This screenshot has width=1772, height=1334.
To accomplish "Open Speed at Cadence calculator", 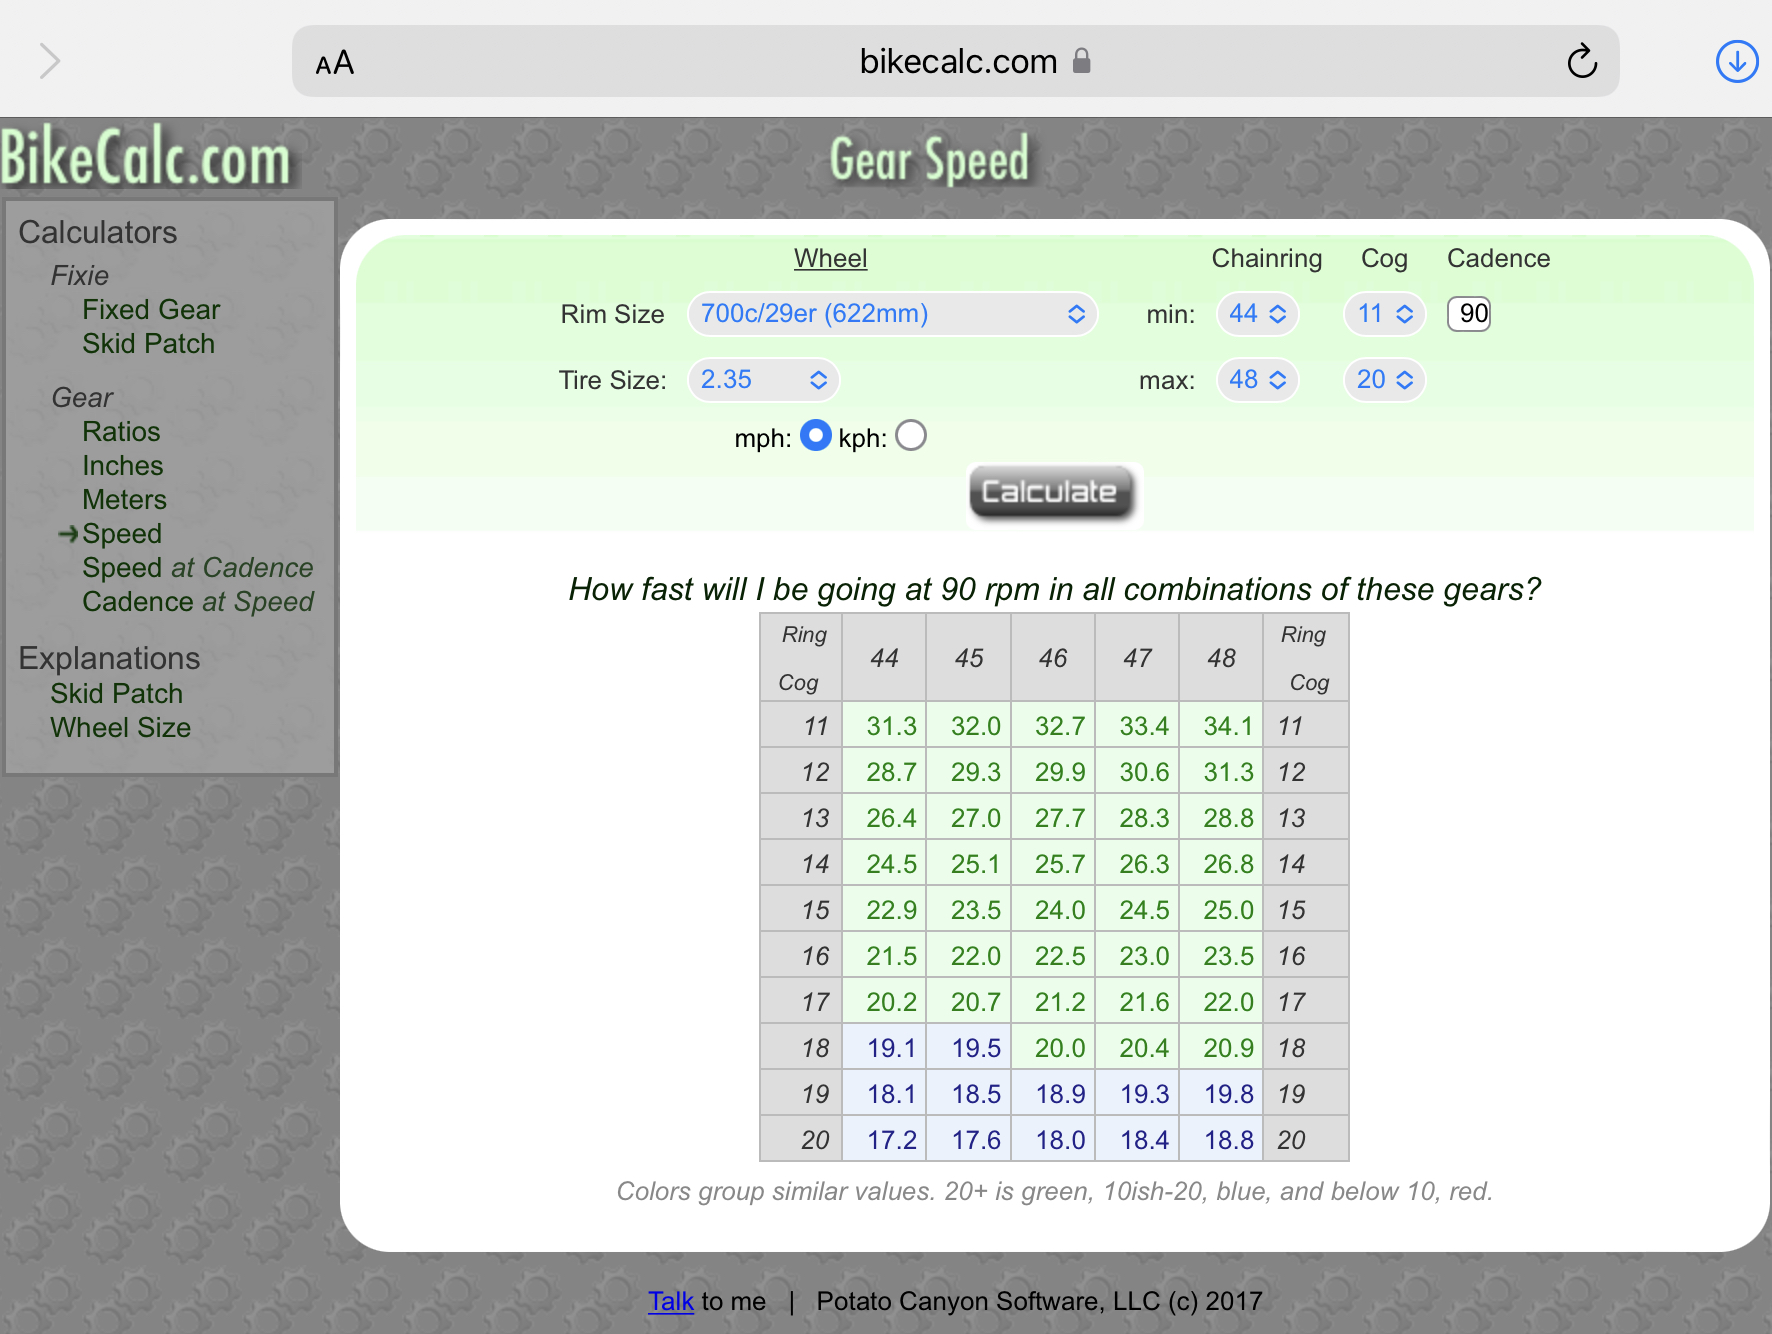I will click(197, 568).
